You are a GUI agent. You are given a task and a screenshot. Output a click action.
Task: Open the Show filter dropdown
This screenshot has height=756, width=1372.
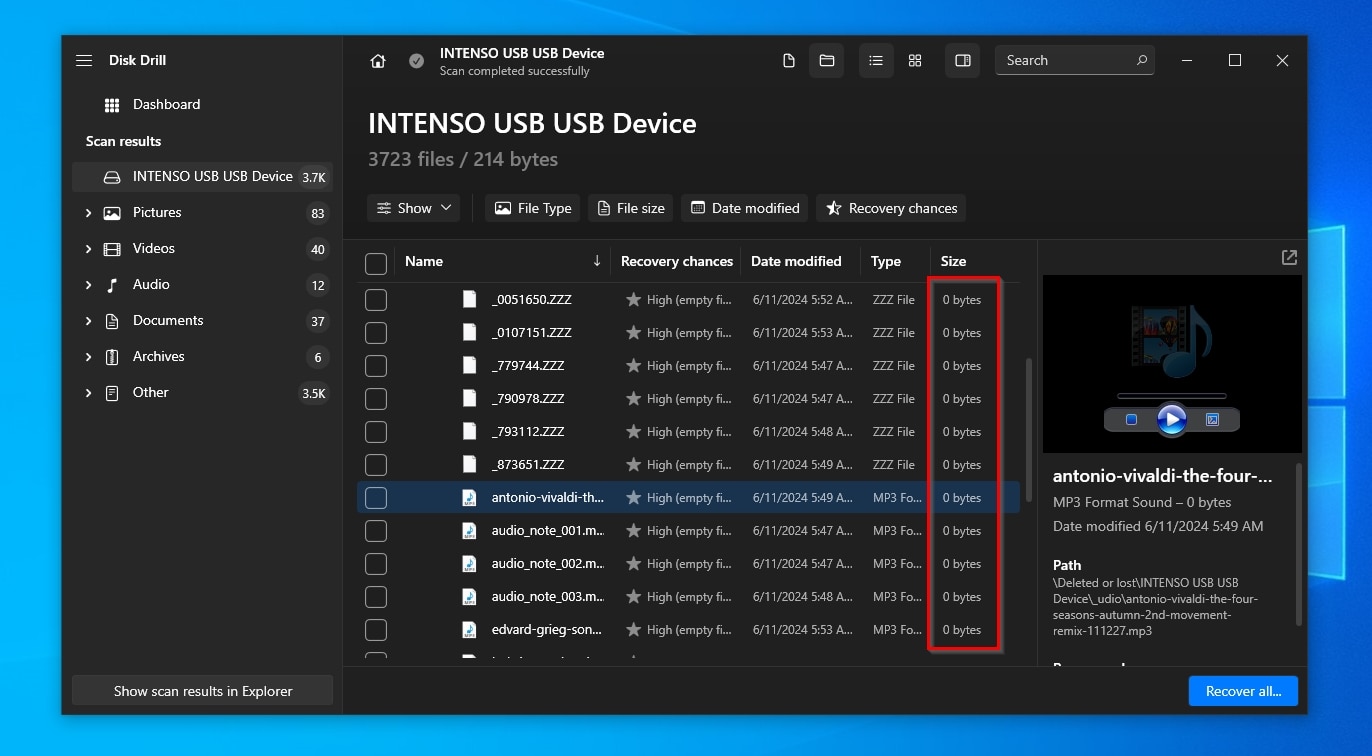[413, 208]
